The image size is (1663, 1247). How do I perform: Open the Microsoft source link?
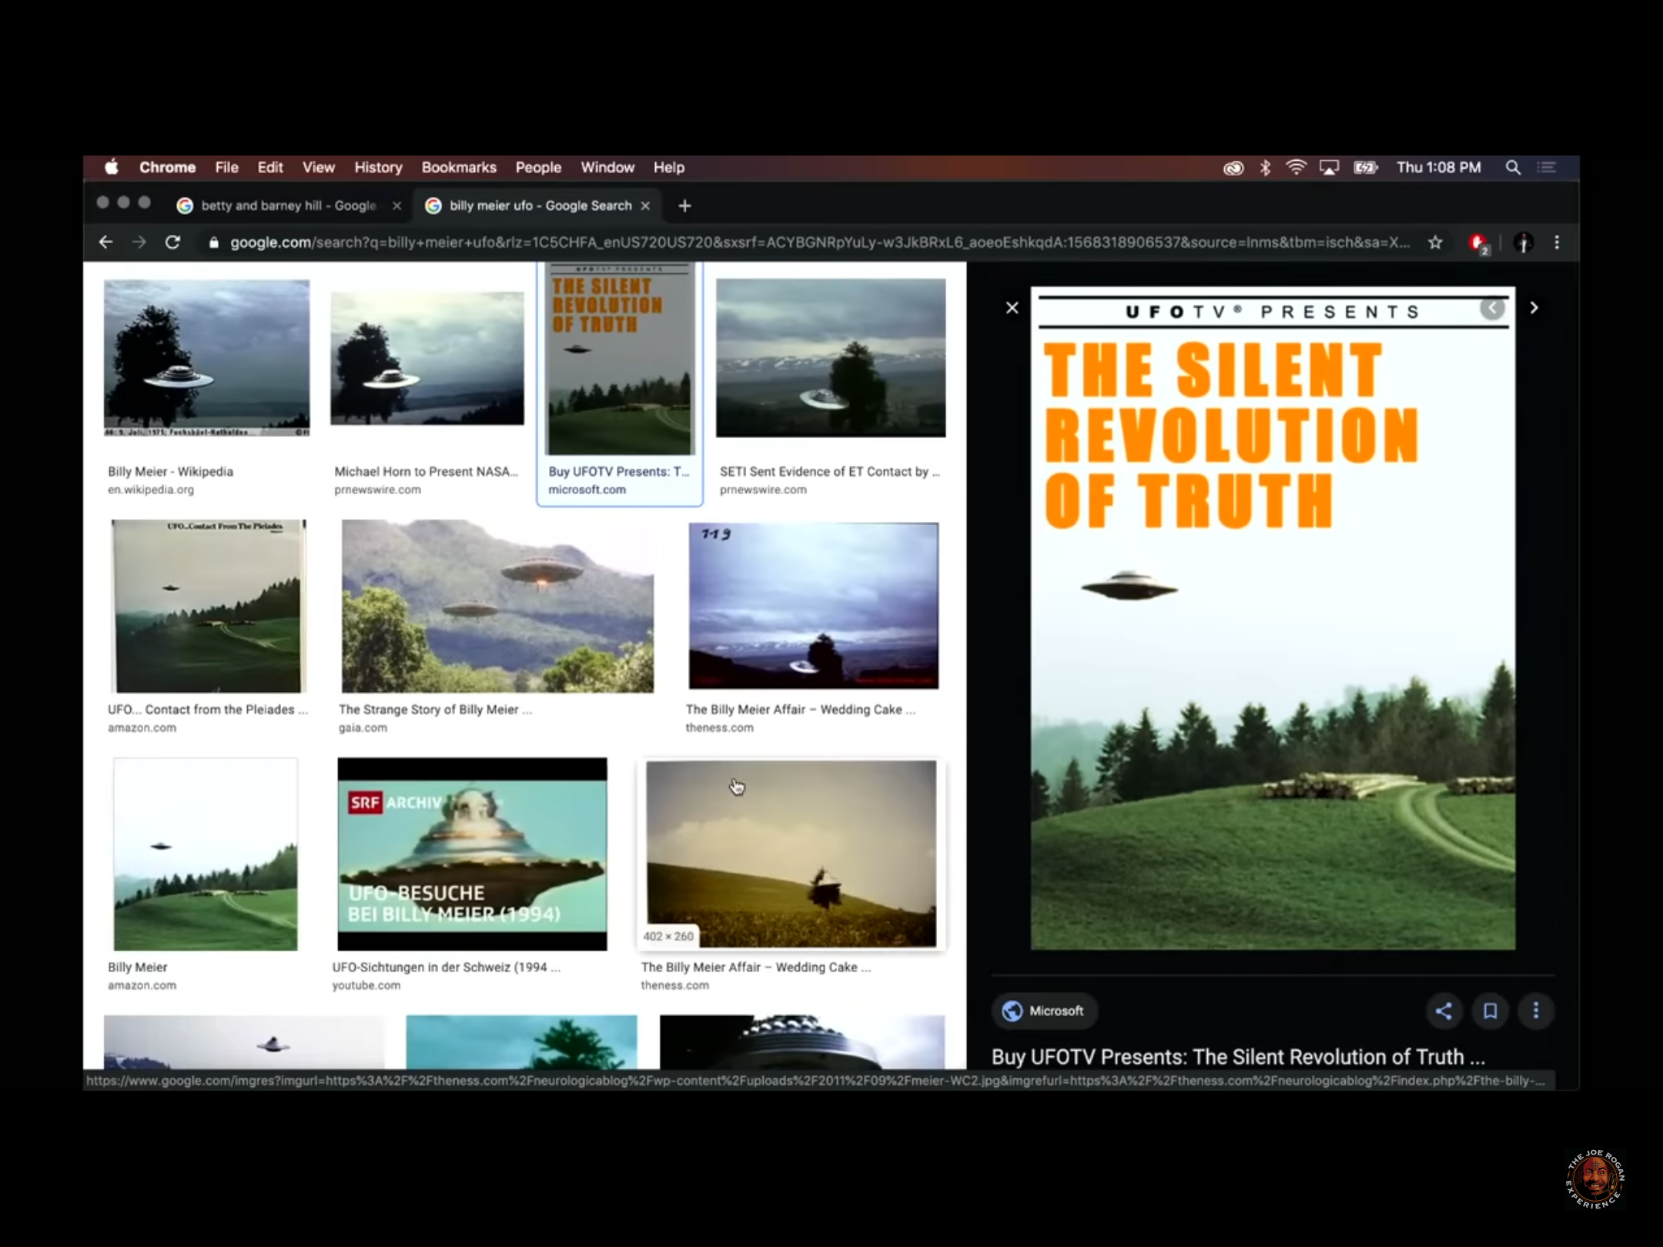[1044, 1011]
